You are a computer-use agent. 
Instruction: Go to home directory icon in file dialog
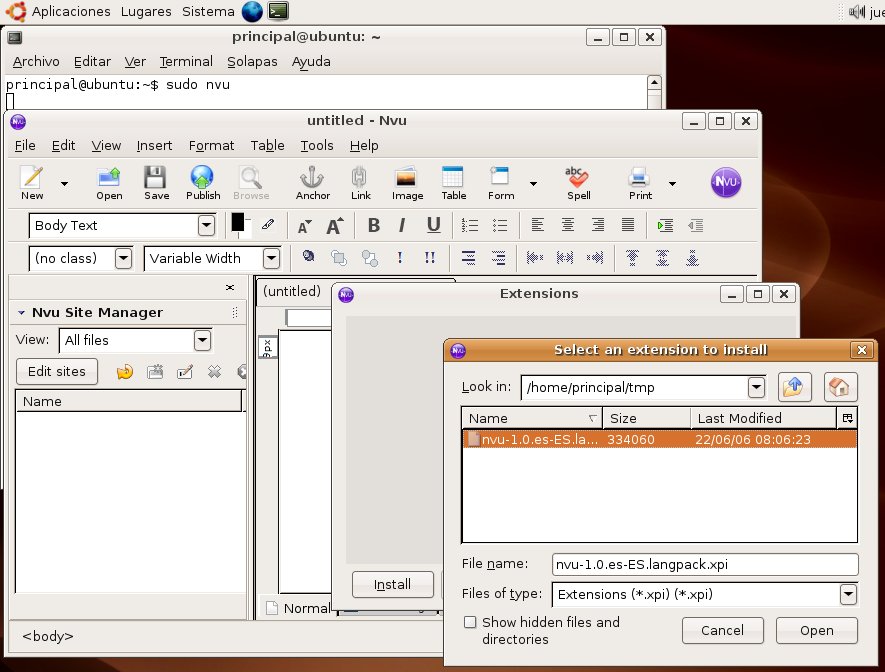(x=841, y=387)
